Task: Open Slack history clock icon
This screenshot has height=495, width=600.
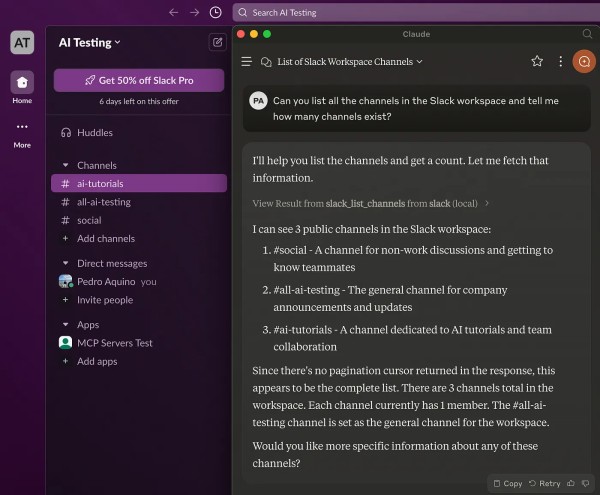Action: coord(215,13)
